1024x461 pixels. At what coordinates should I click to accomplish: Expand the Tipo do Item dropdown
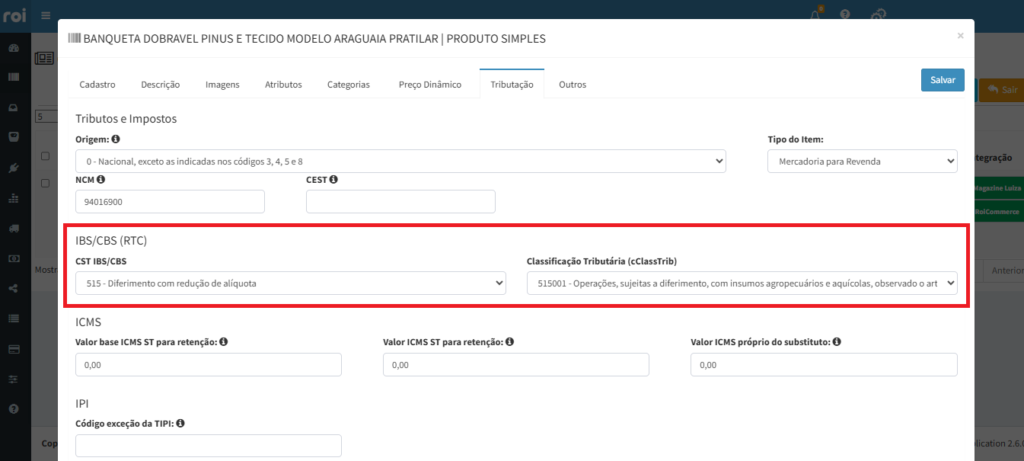point(861,161)
